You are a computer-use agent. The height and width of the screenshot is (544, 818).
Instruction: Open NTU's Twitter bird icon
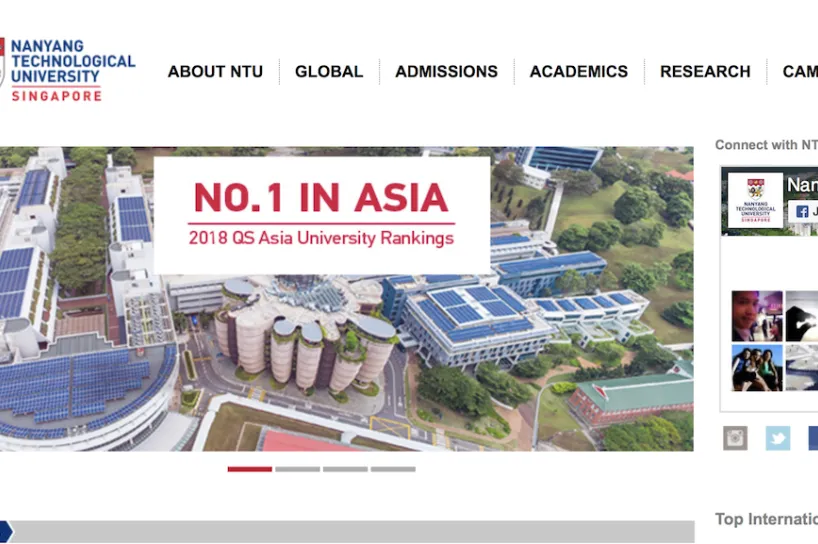point(777,438)
